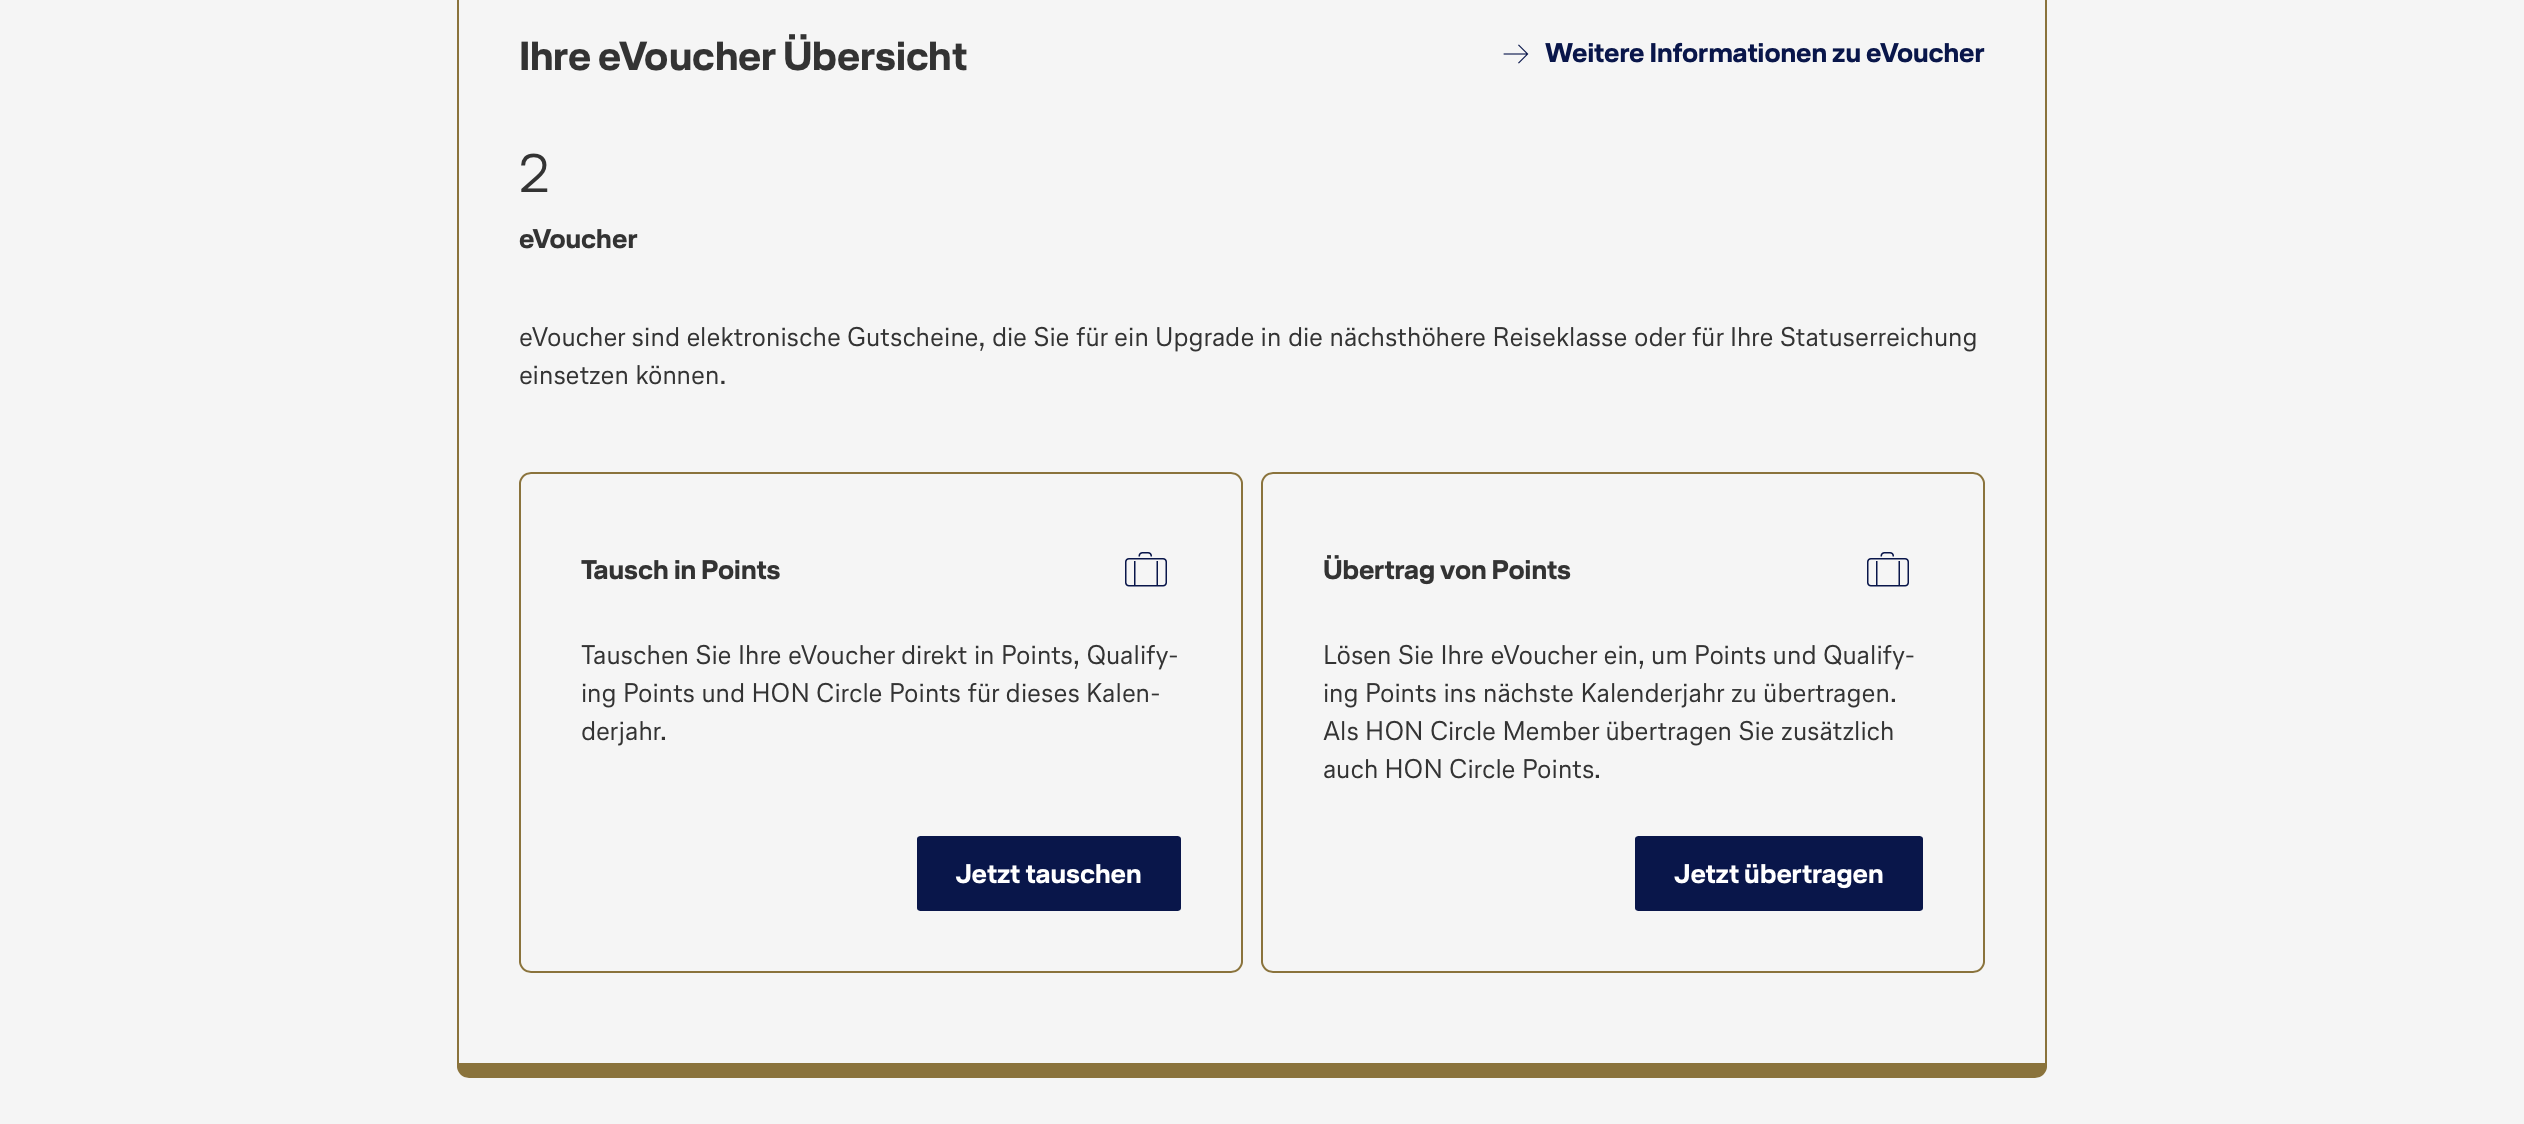Image resolution: width=2524 pixels, height=1124 pixels.
Task: Select the Übertrag von Points card title
Action: tap(1446, 570)
